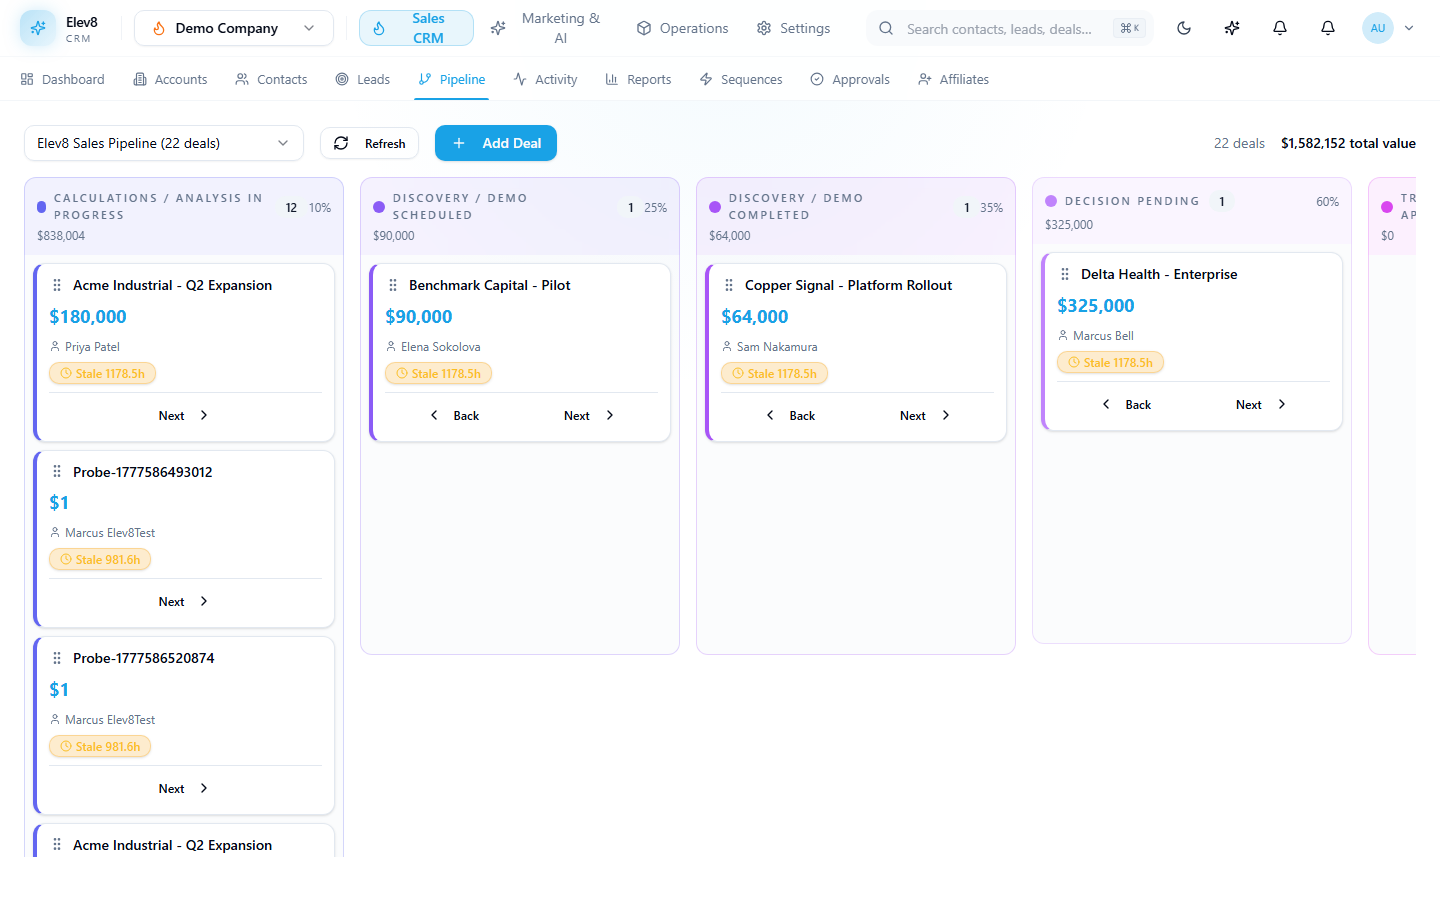
Task: Click the search magnifier icon
Action: click(886, 29)
